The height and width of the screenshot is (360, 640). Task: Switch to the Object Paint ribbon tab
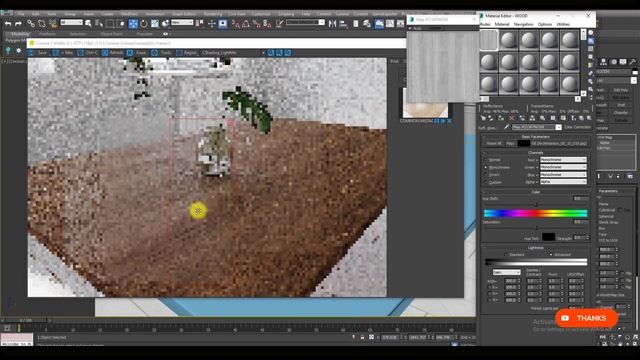pyautogui.click(x=111, y=34)
